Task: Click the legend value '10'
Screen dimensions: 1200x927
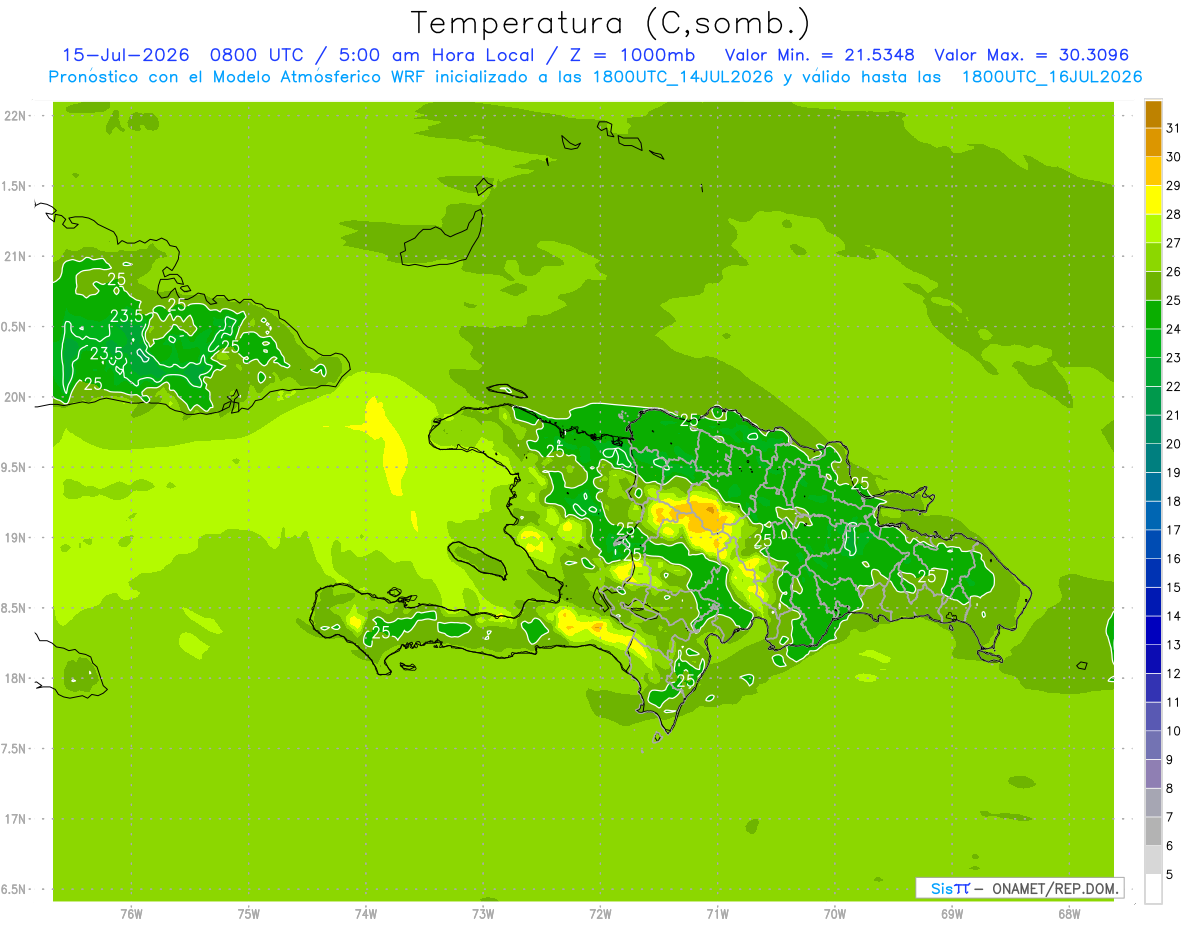Action: click(x=1174, y=730)
